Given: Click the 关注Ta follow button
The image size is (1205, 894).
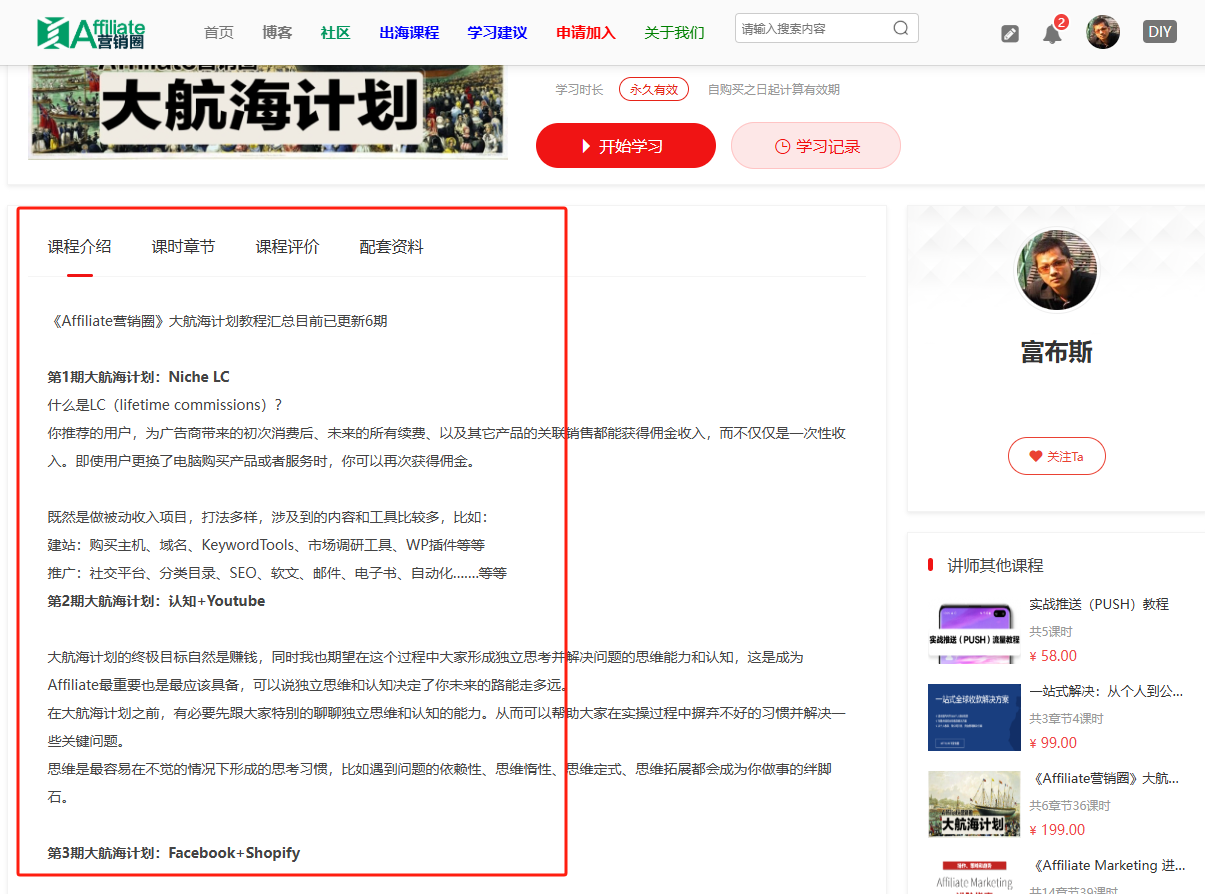Looking at the screenshot, I should [x=1057, y=456].
